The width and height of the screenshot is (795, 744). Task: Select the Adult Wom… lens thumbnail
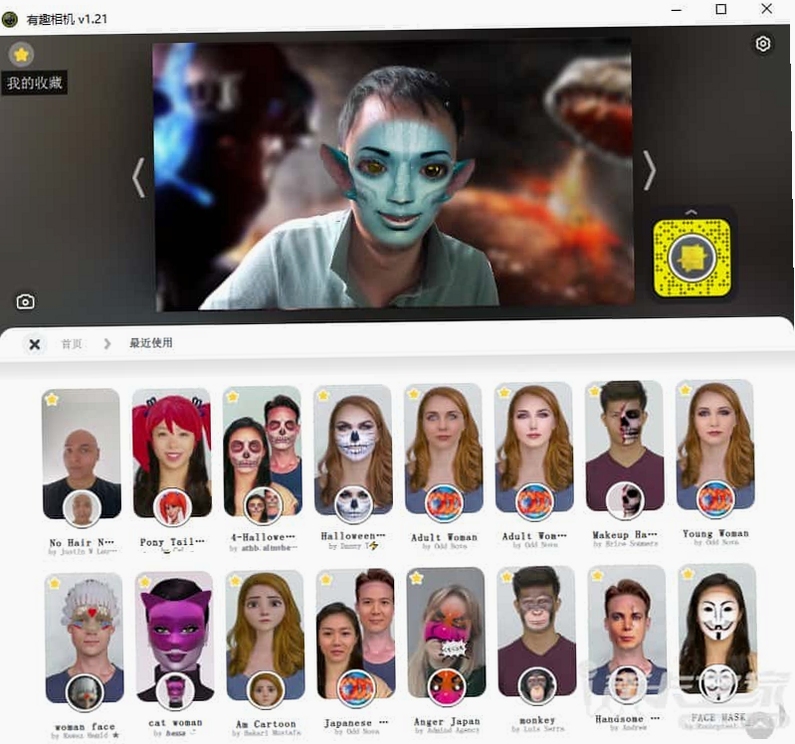pyautogui.click(x=534, y=447)
